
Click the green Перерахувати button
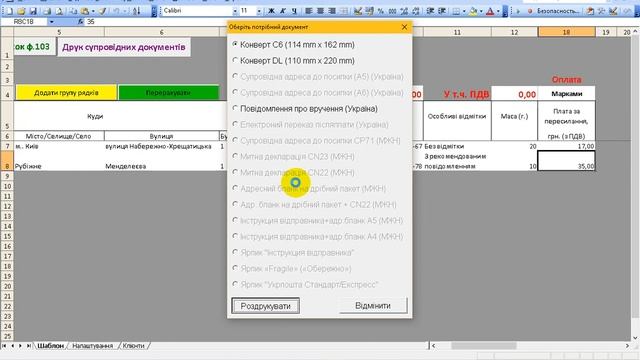(168, 93)
